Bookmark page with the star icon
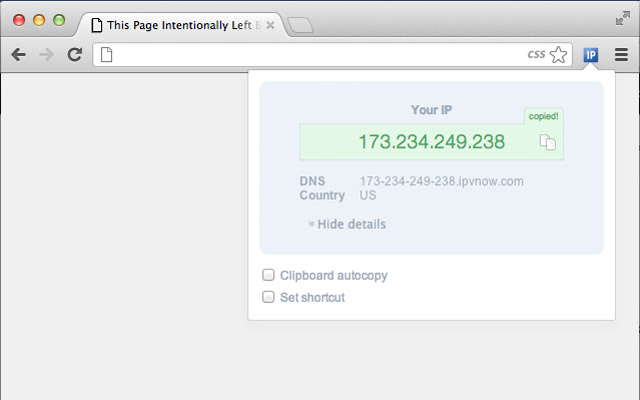This screenshot has width=640, height=400. click(558, 54)
